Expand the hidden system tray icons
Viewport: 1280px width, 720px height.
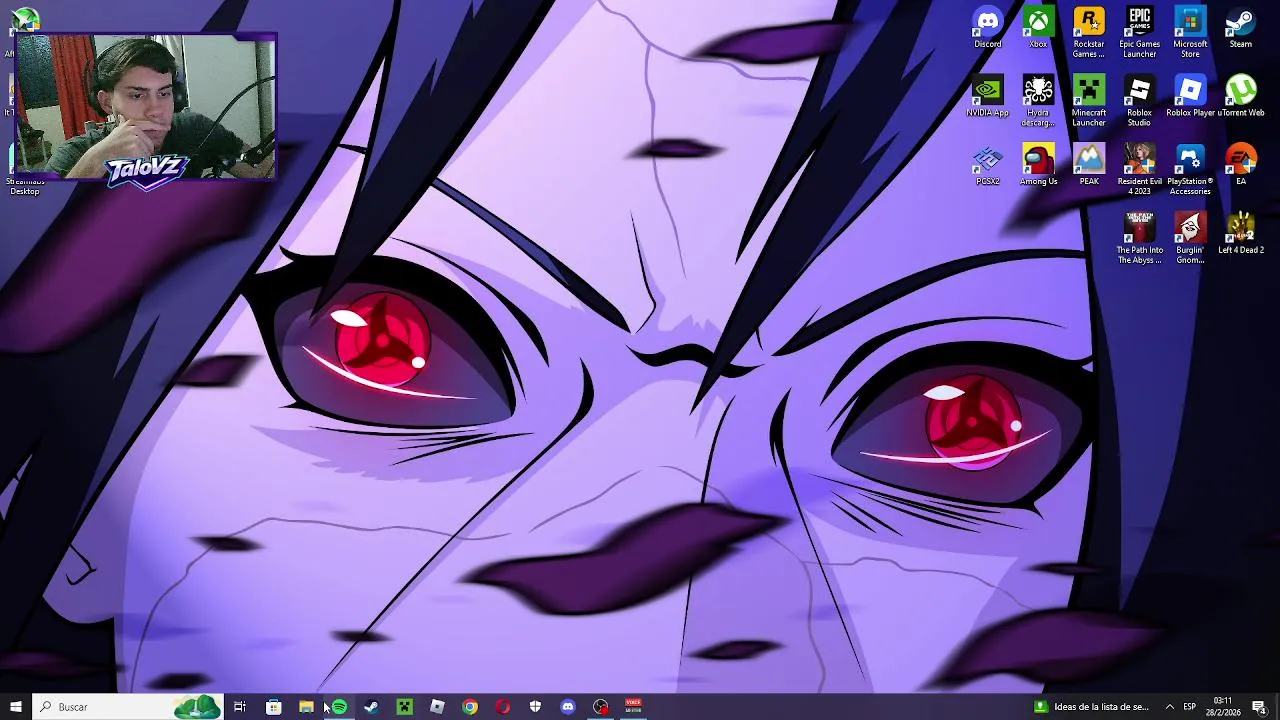pos(1169,707)
